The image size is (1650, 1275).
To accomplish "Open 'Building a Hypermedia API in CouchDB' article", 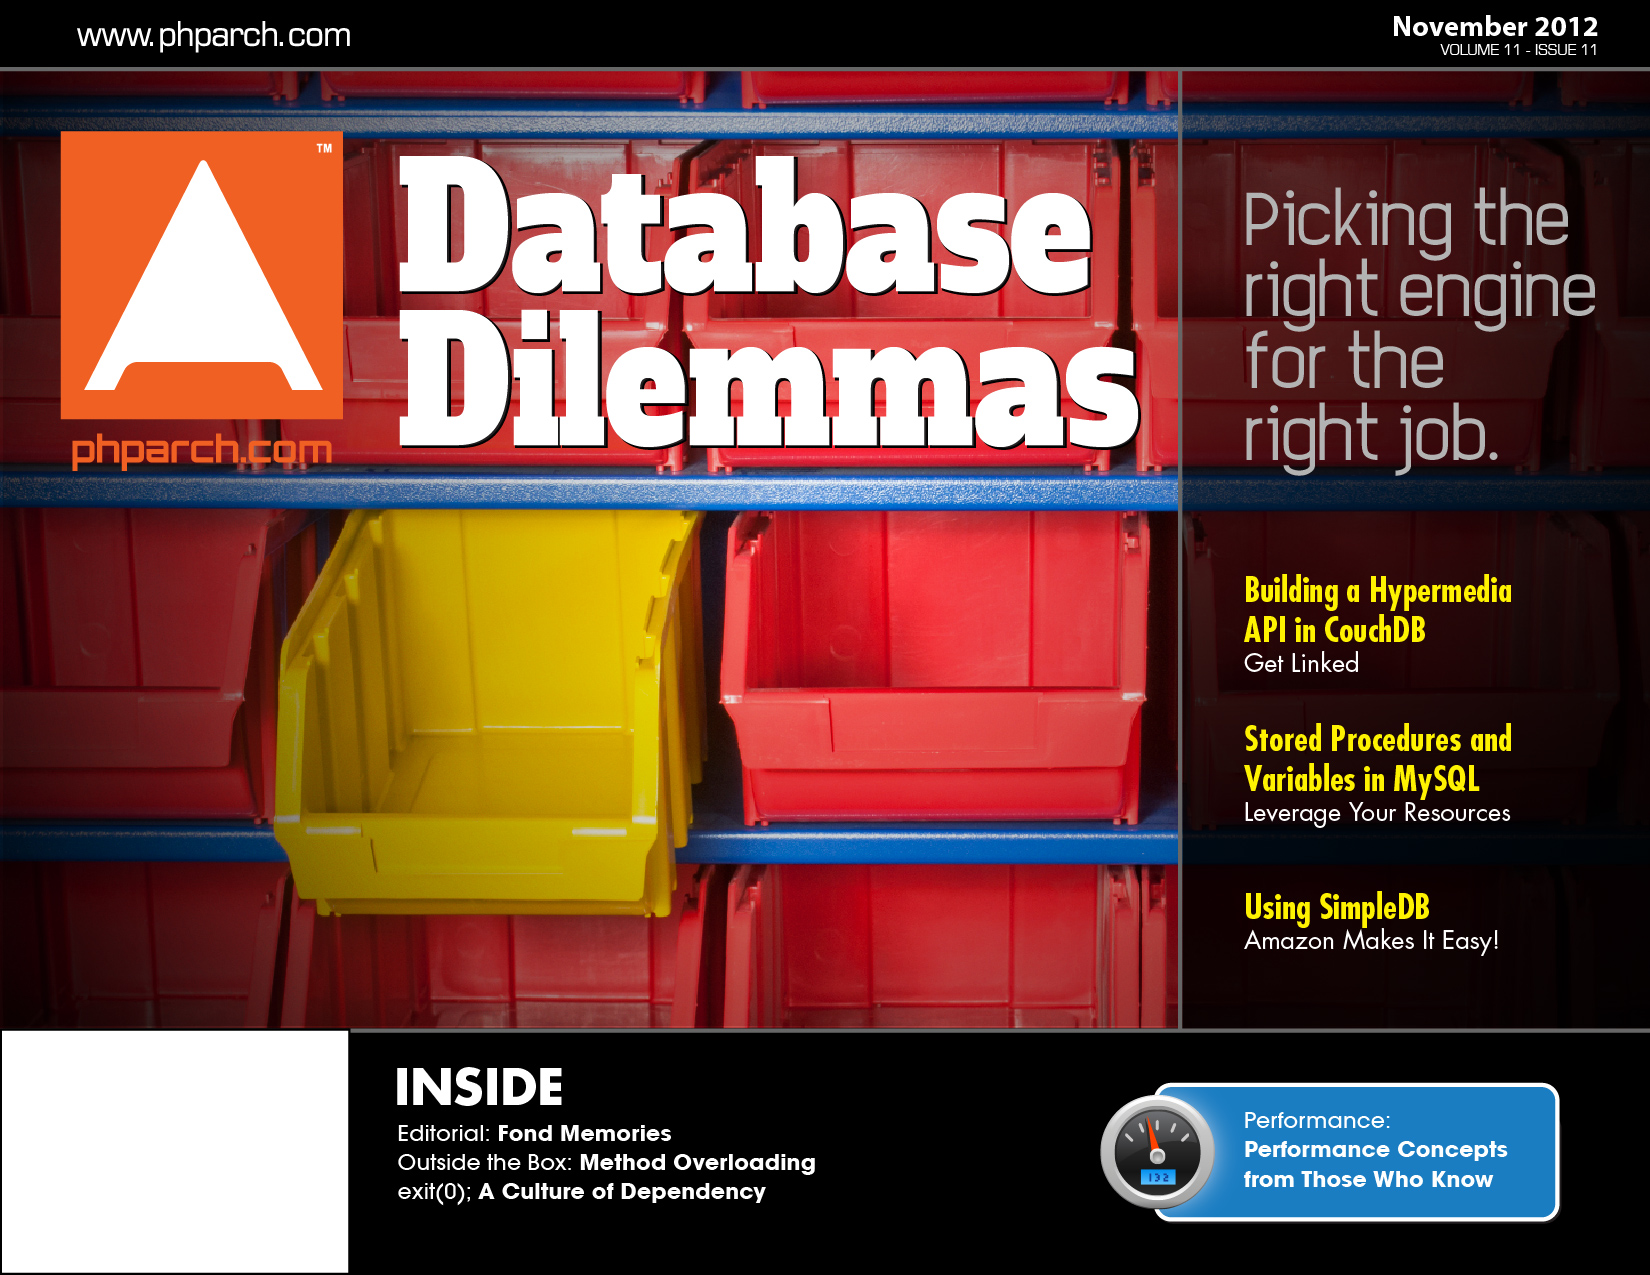I will pos(1377,610).
